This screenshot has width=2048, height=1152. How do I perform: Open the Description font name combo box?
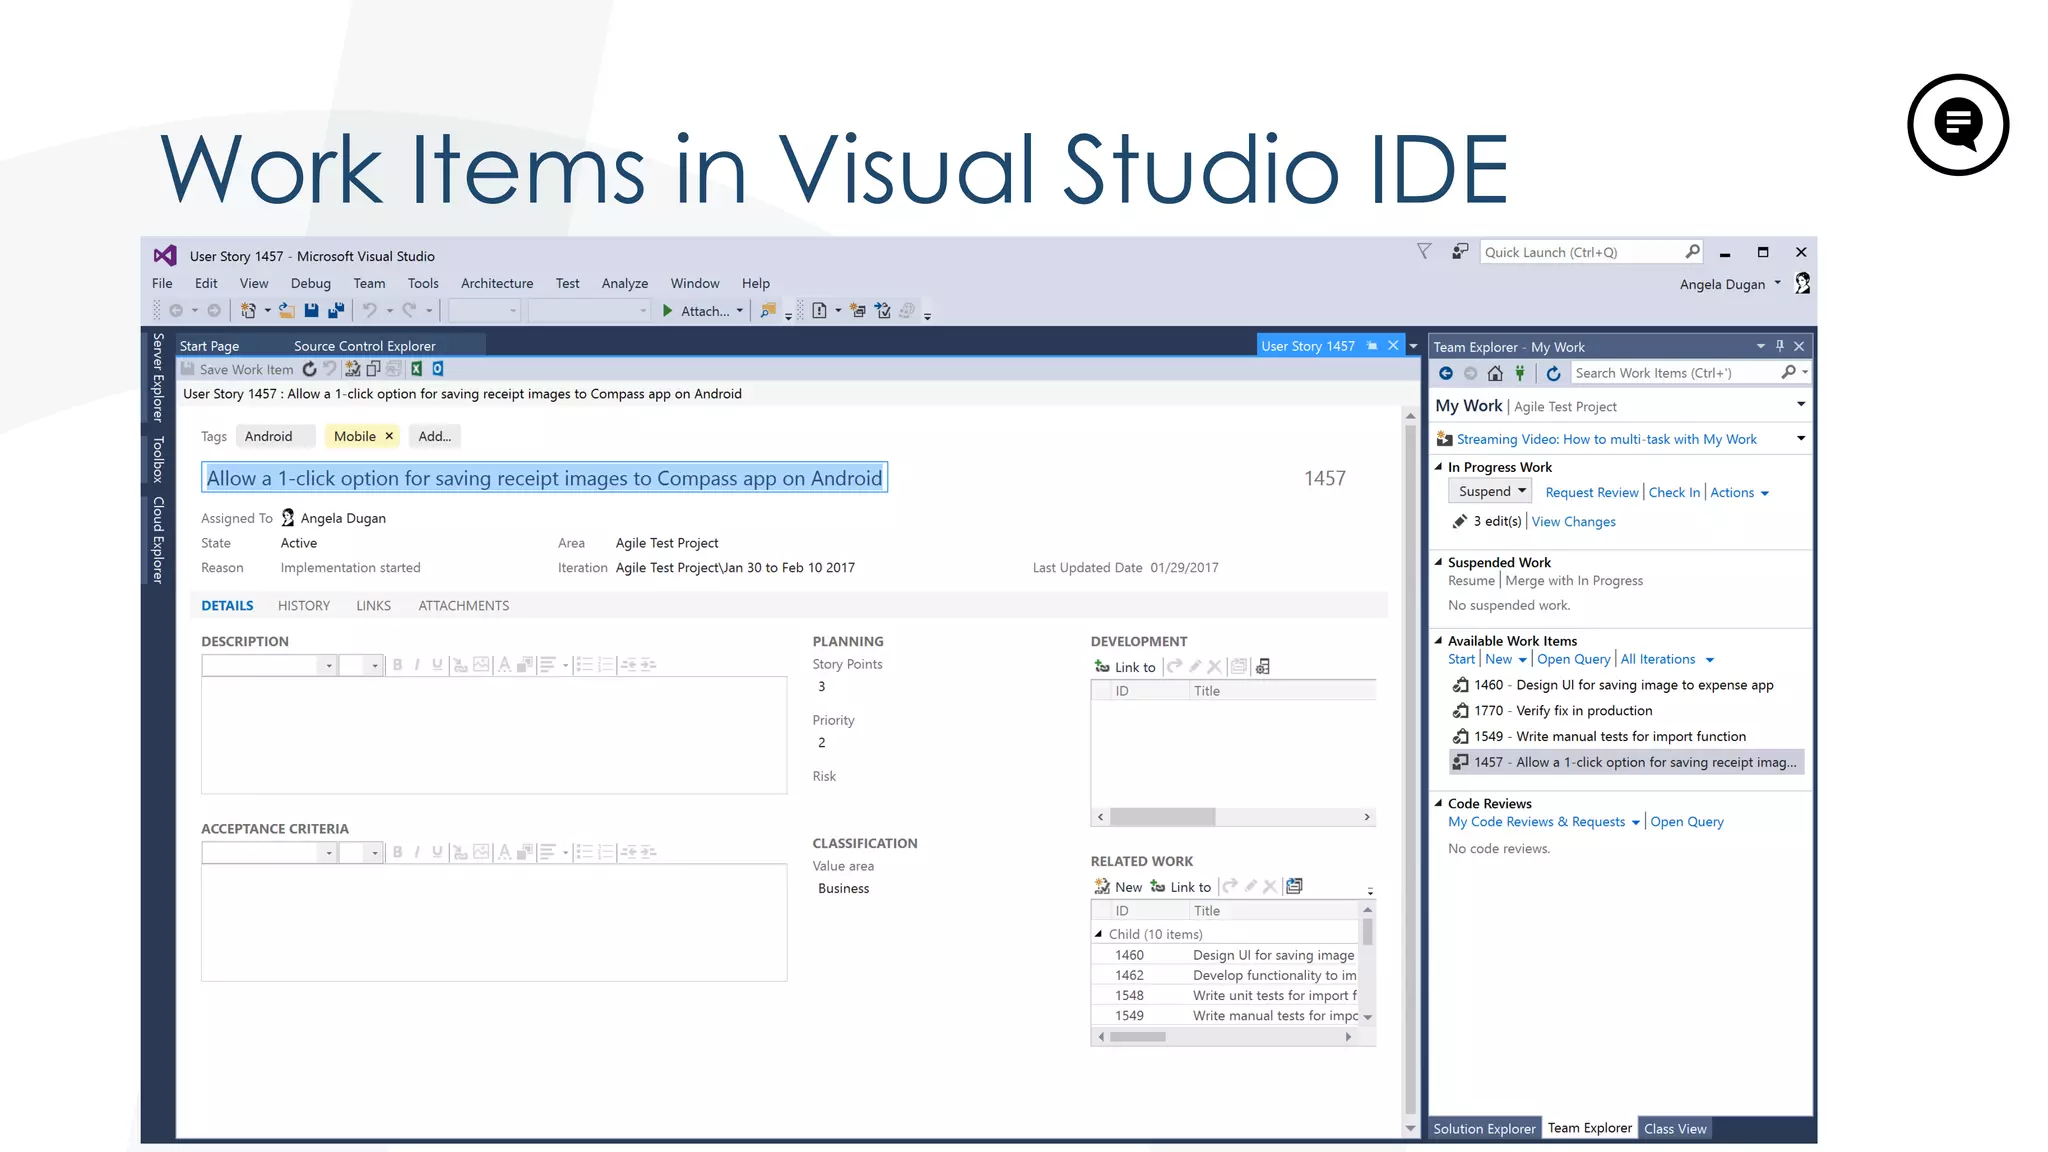pos(269,665)
